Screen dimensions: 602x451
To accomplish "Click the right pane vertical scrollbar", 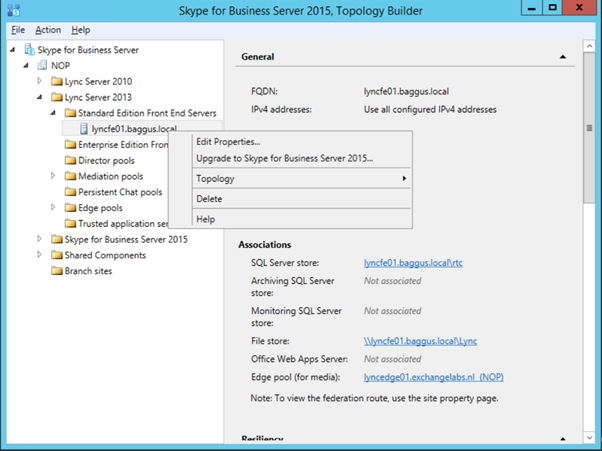I will click(x=589, y=250).
